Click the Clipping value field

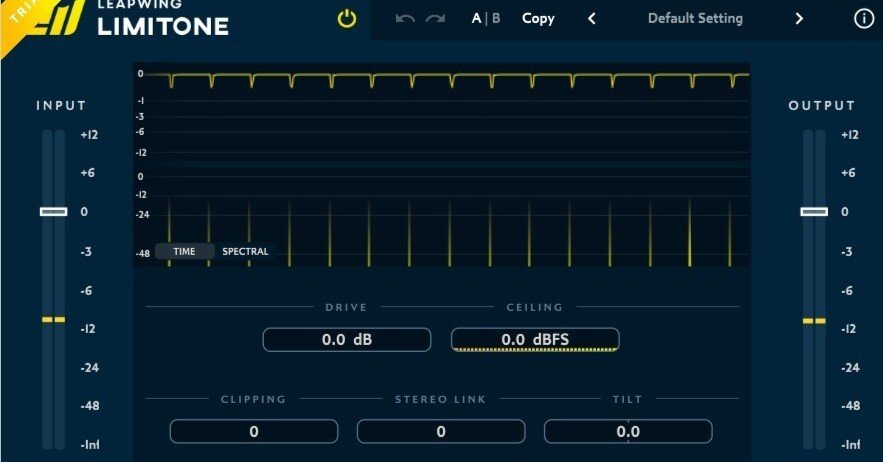pos(254,432)
